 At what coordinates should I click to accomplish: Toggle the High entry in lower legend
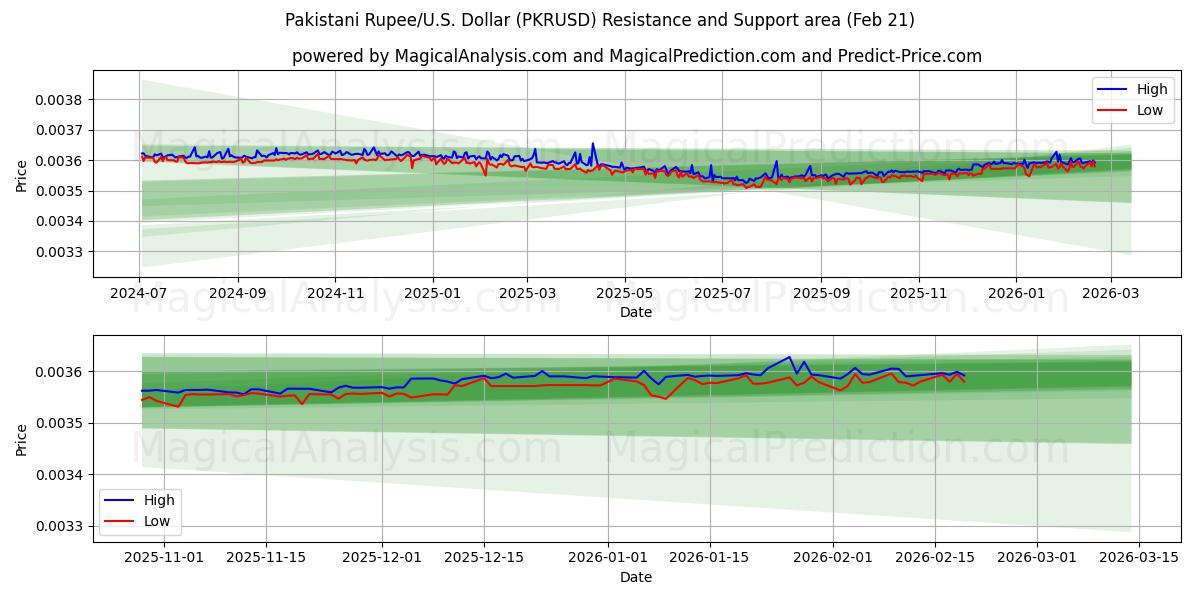click(x=161, y=500)
